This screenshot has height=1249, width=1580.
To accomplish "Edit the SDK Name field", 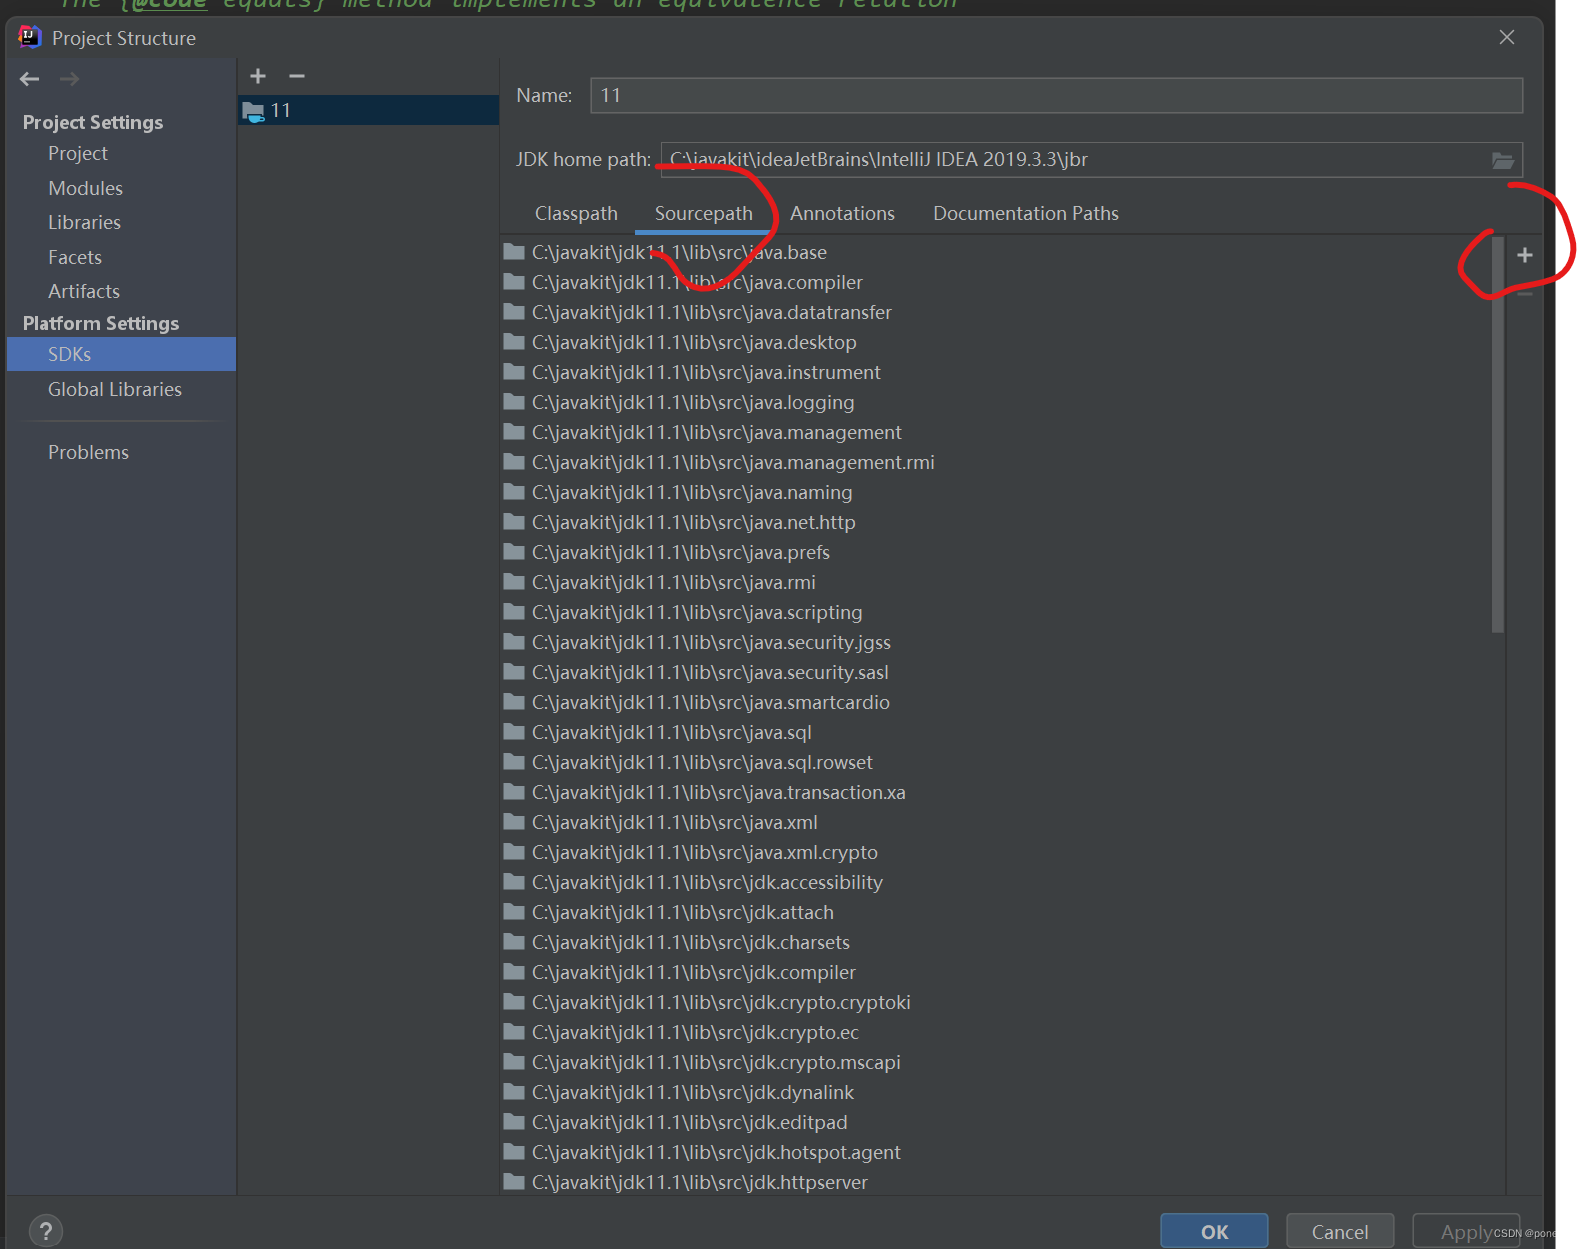I will (1056, 95).
